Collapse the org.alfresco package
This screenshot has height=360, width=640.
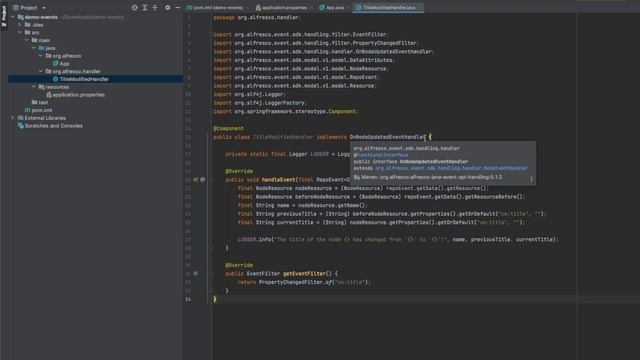coord(41,56)
